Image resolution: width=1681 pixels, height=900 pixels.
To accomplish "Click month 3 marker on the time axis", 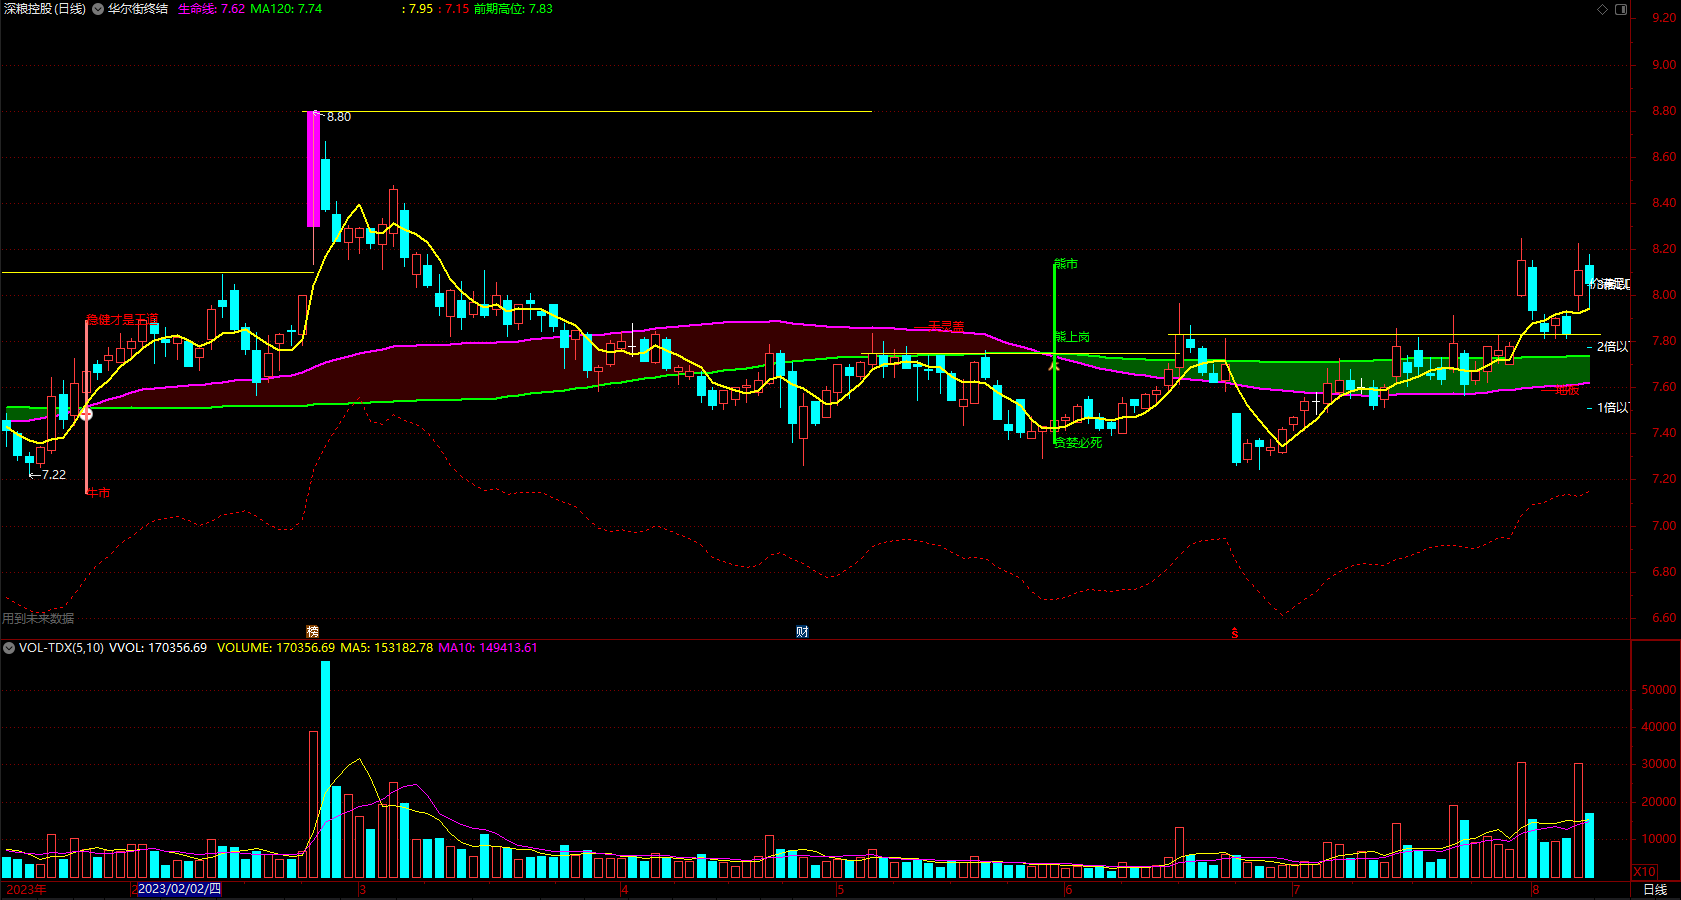I will 362,889.
